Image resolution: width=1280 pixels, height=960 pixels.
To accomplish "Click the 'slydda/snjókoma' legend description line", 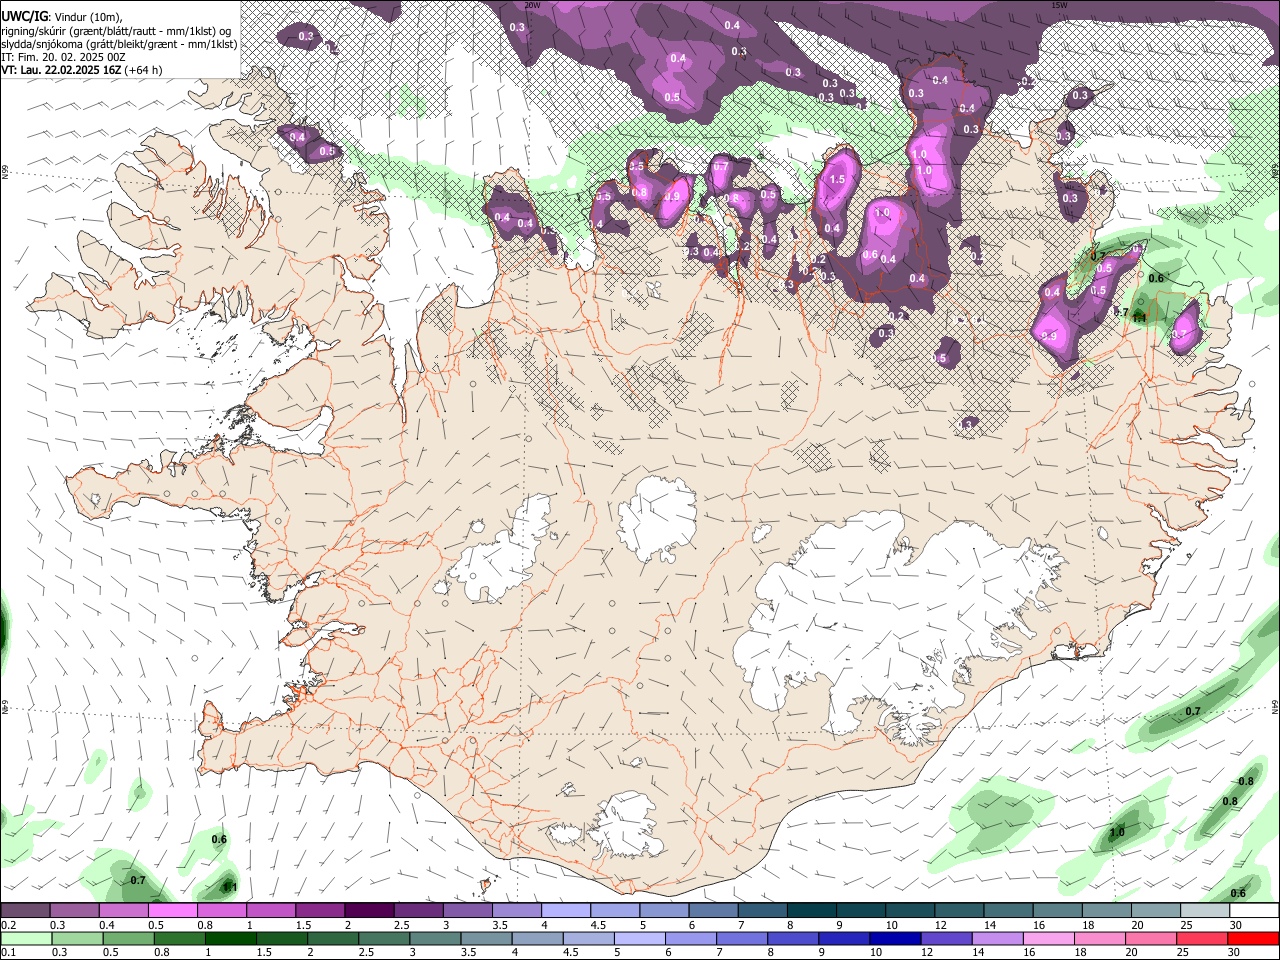I will pyautogui.click(x=119, y=44).
